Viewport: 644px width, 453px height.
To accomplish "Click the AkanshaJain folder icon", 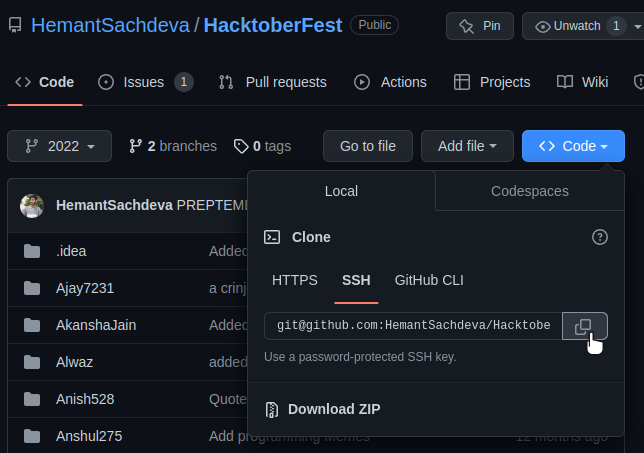I will (32, 325).
